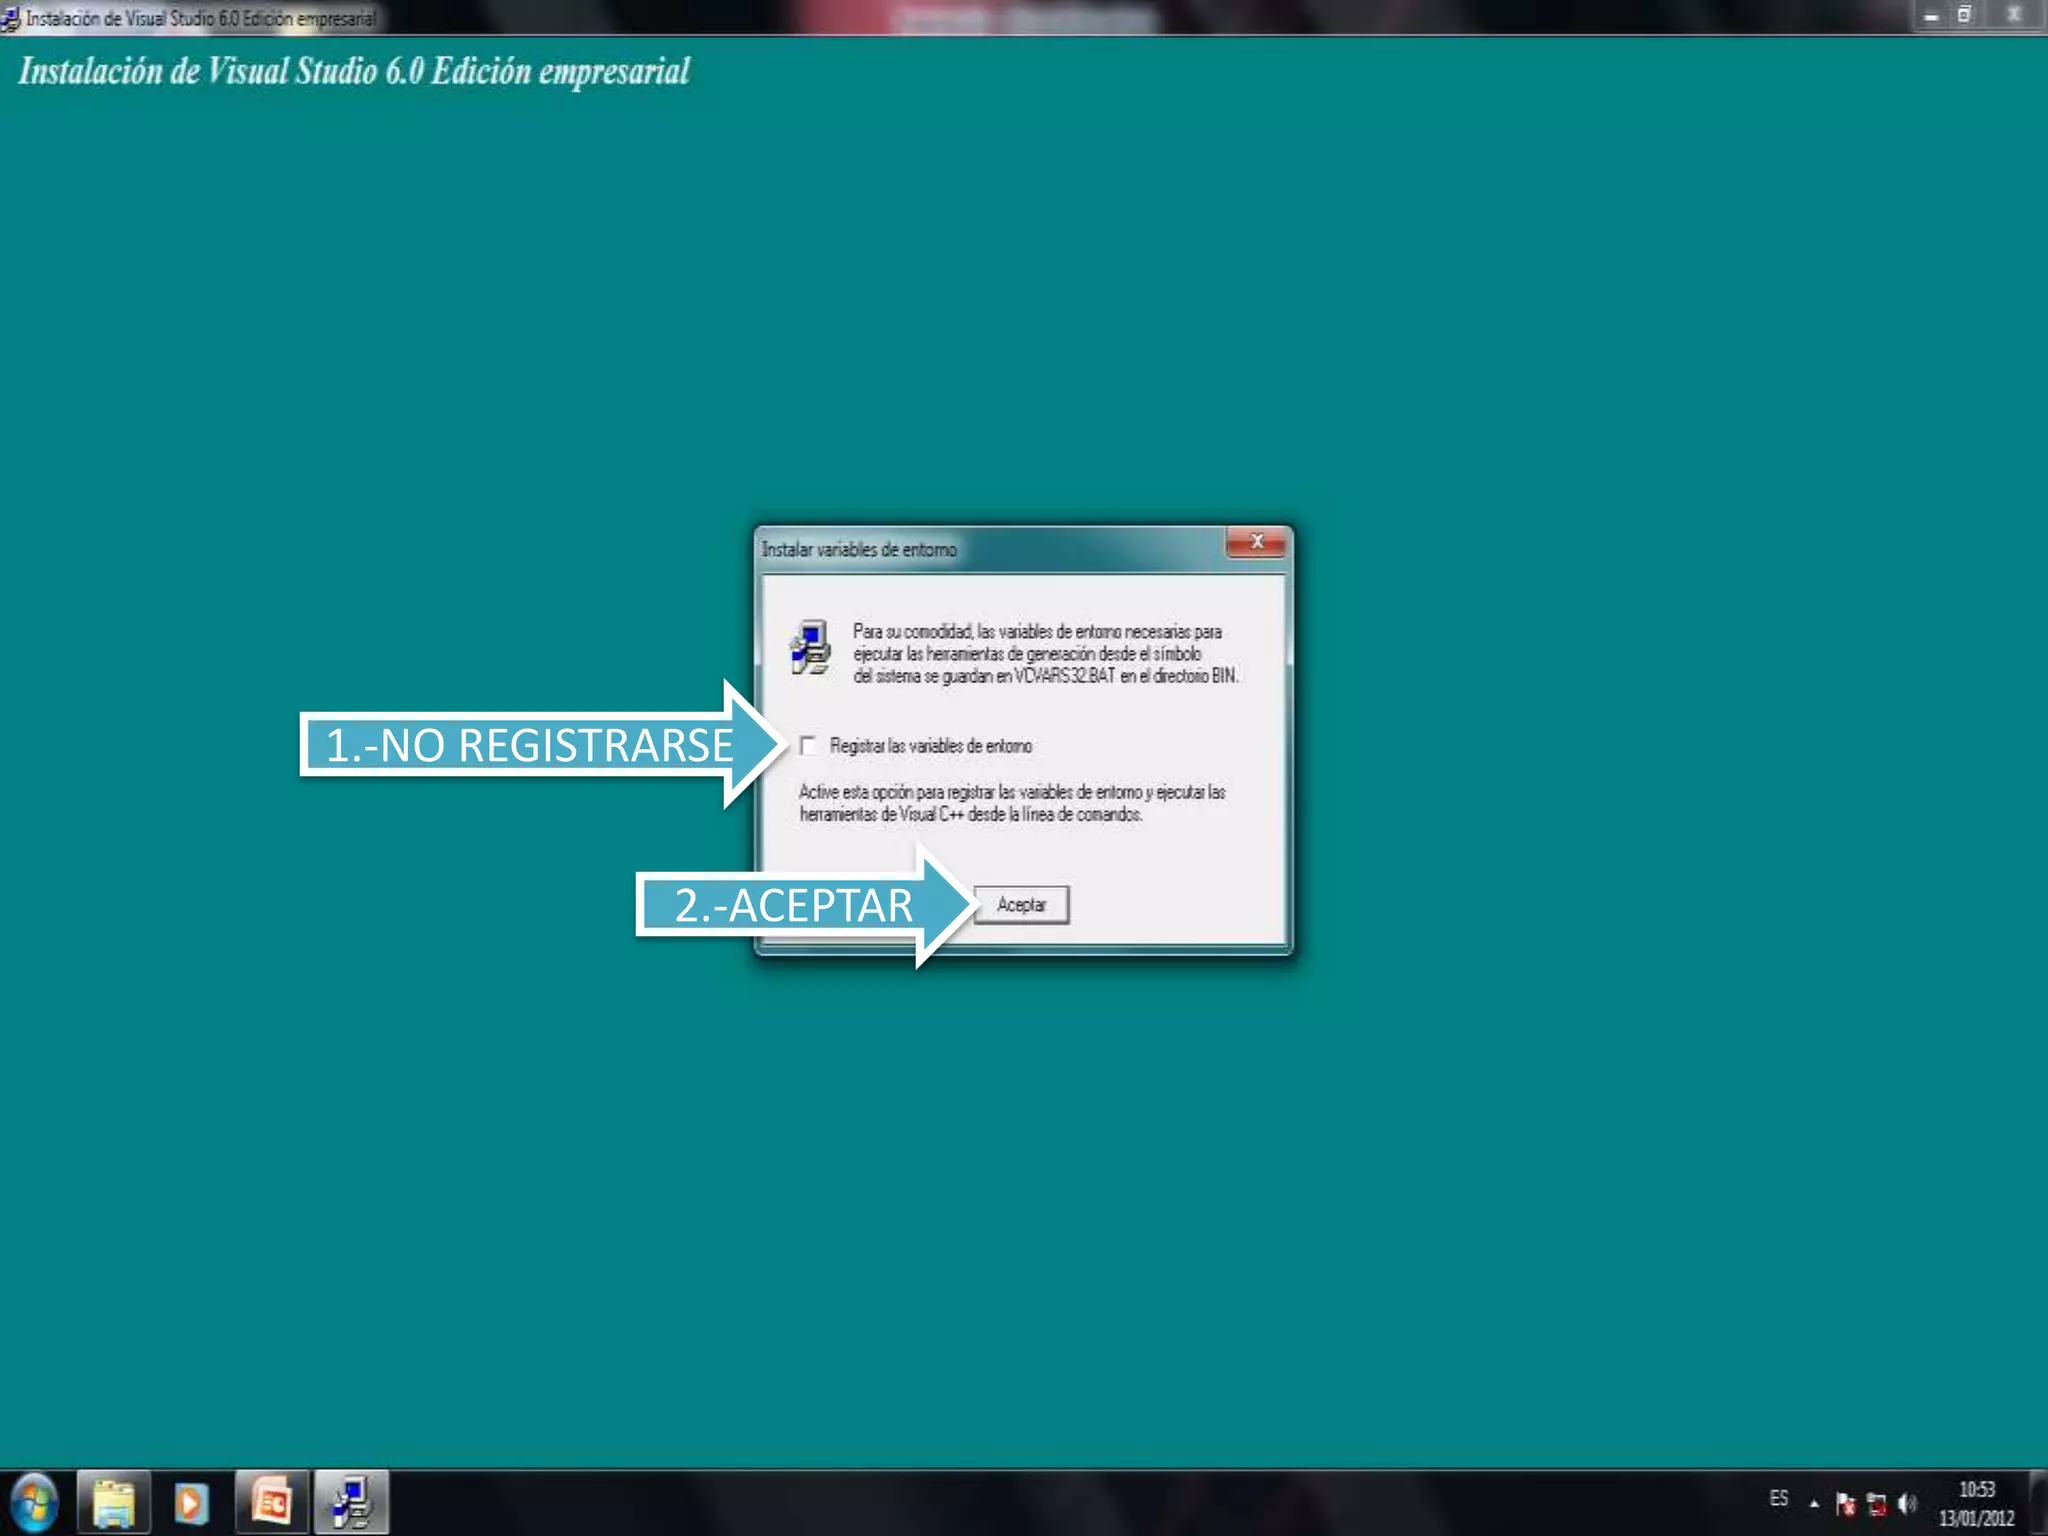Open the clock showing 10:53

coord(1976,1503)
